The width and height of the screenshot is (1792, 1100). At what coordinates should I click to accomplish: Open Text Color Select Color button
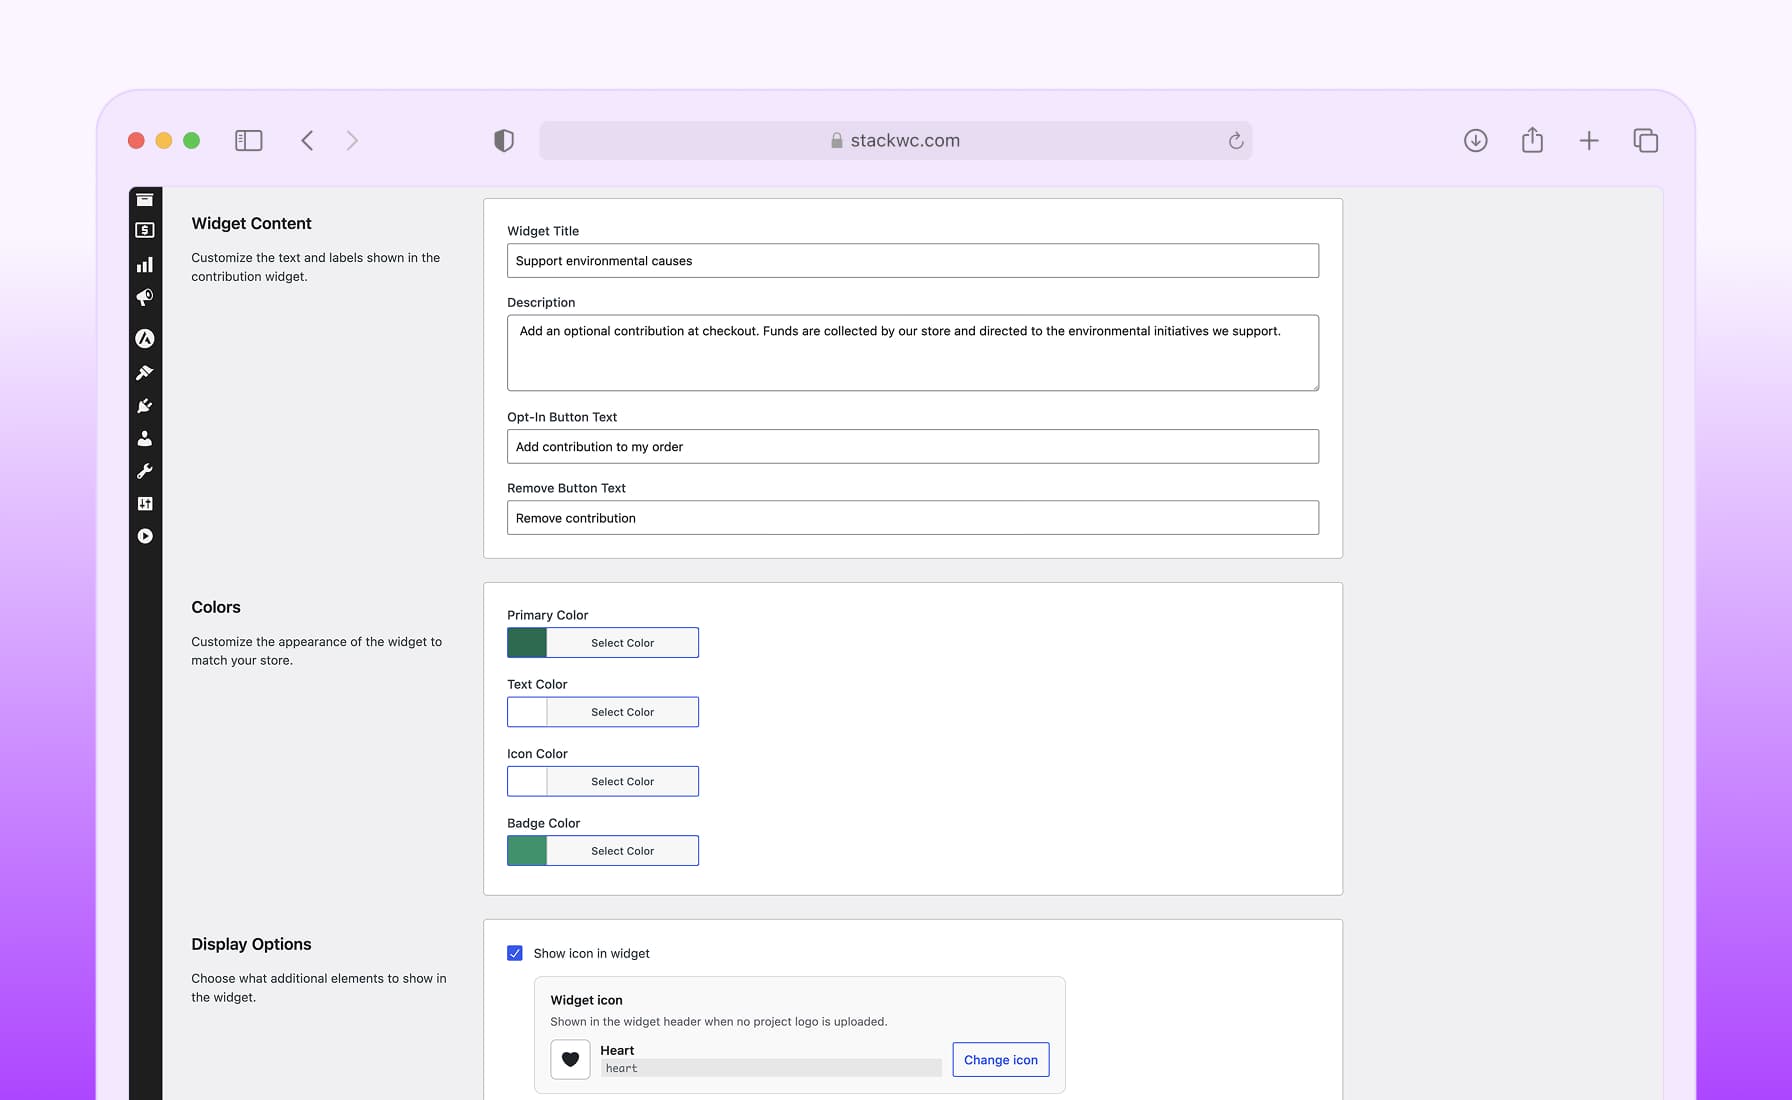[x=622, y=712]
